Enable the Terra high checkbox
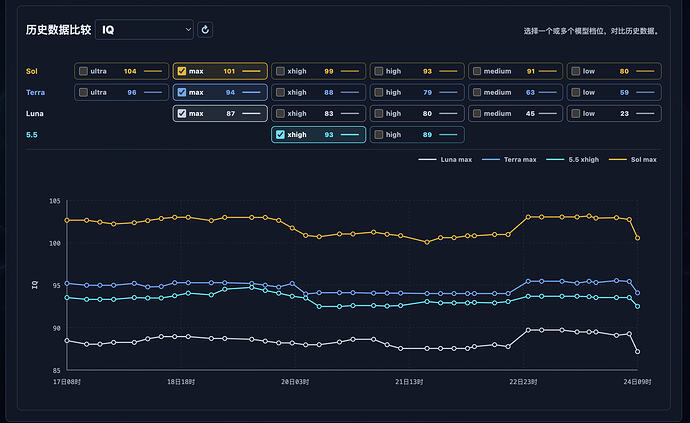690x423 pixels. pyautogui.click(x=379, y=92)
